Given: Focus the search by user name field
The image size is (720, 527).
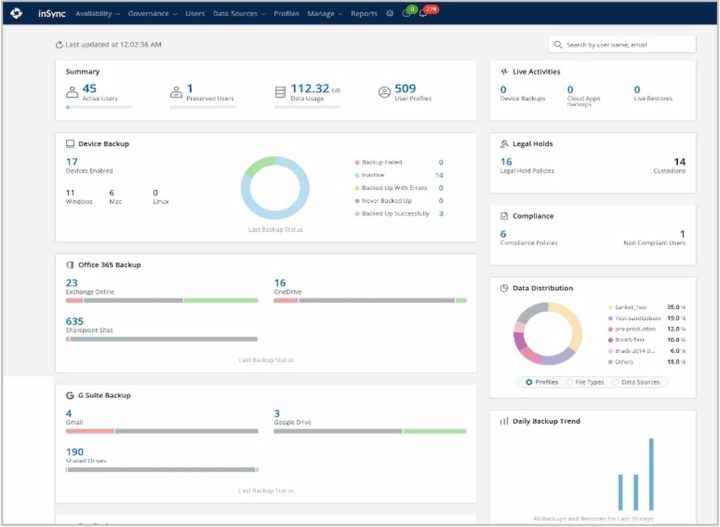Looking at the screenshot, I should pyautogui.click(x=622, y=45).
